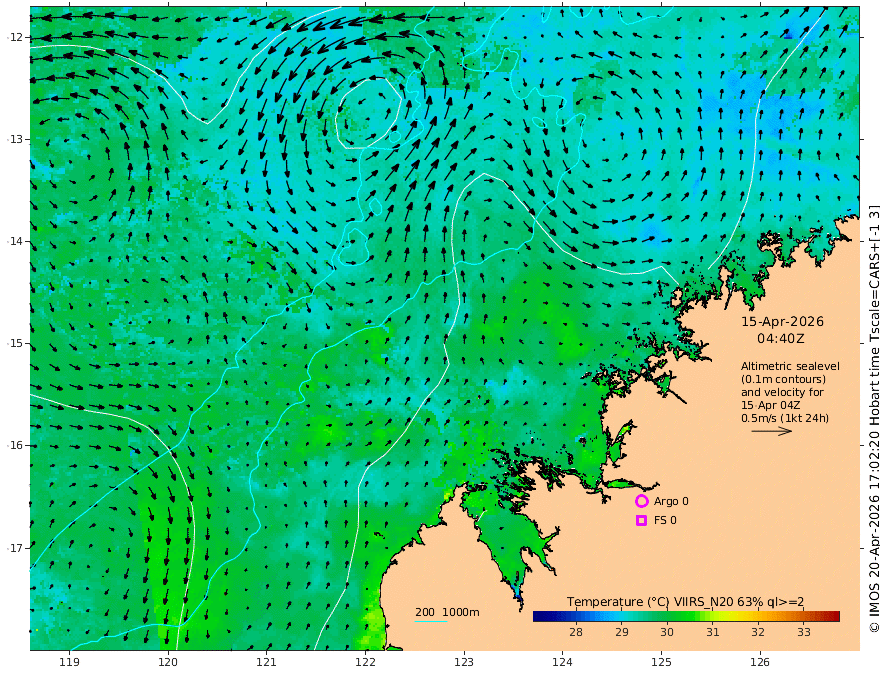This screenshot has height=680, width=880.
Task: Click the 'Argo 0' label
Action: tap(671, 502)
